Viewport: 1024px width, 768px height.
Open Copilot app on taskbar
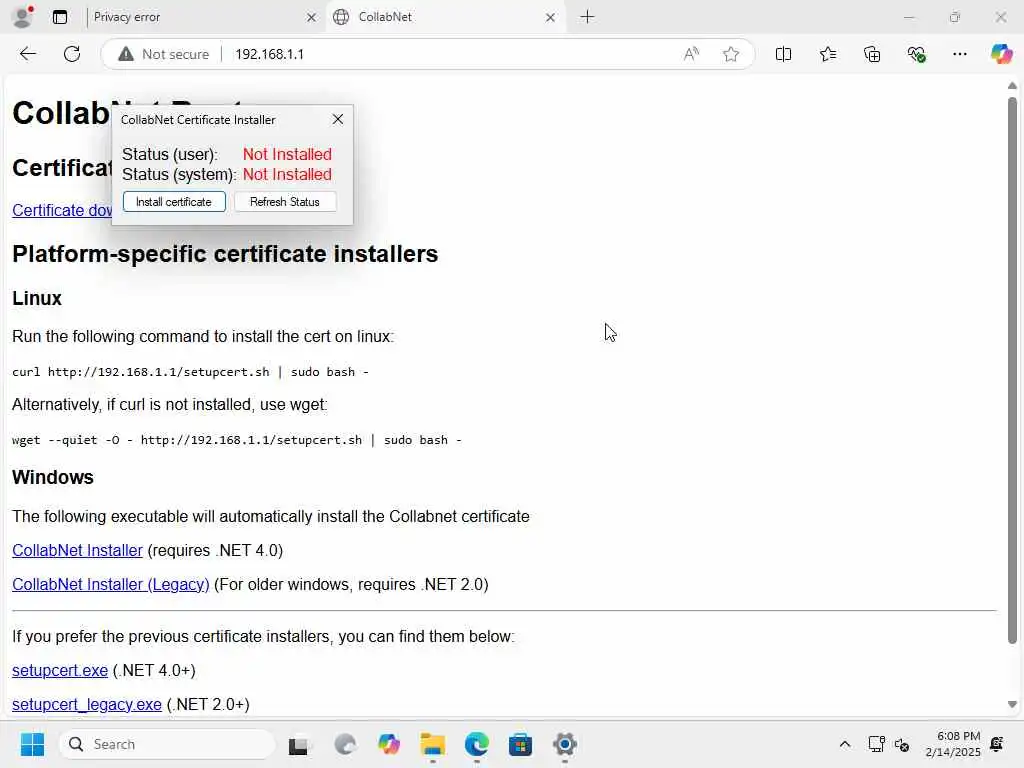389,744
